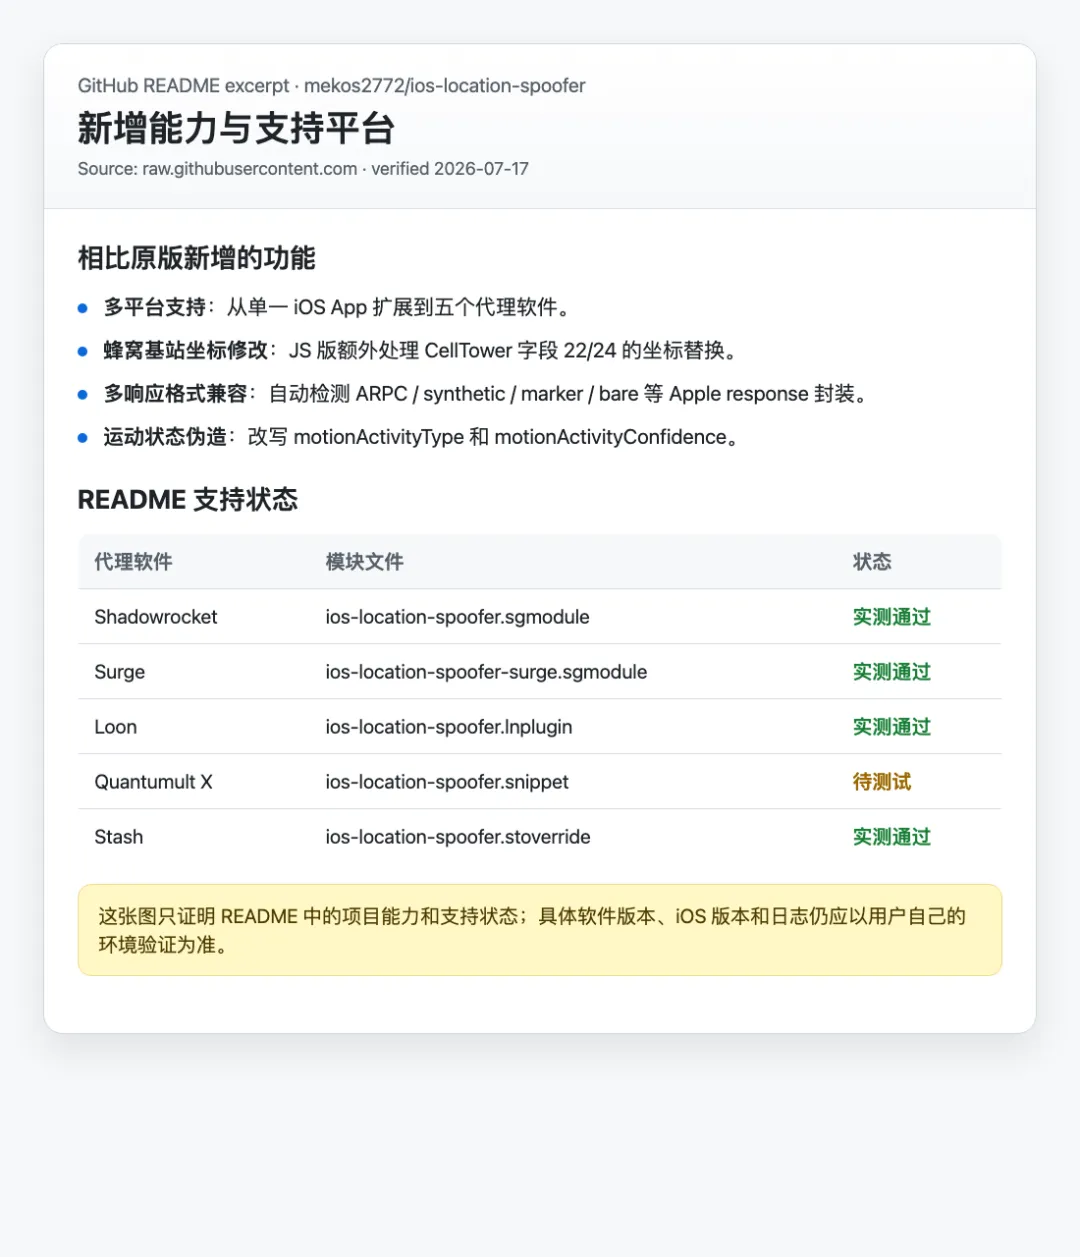1080x1257 pixels.
Task: Click the yellow disclaimer note text
Action: point(532,930)
